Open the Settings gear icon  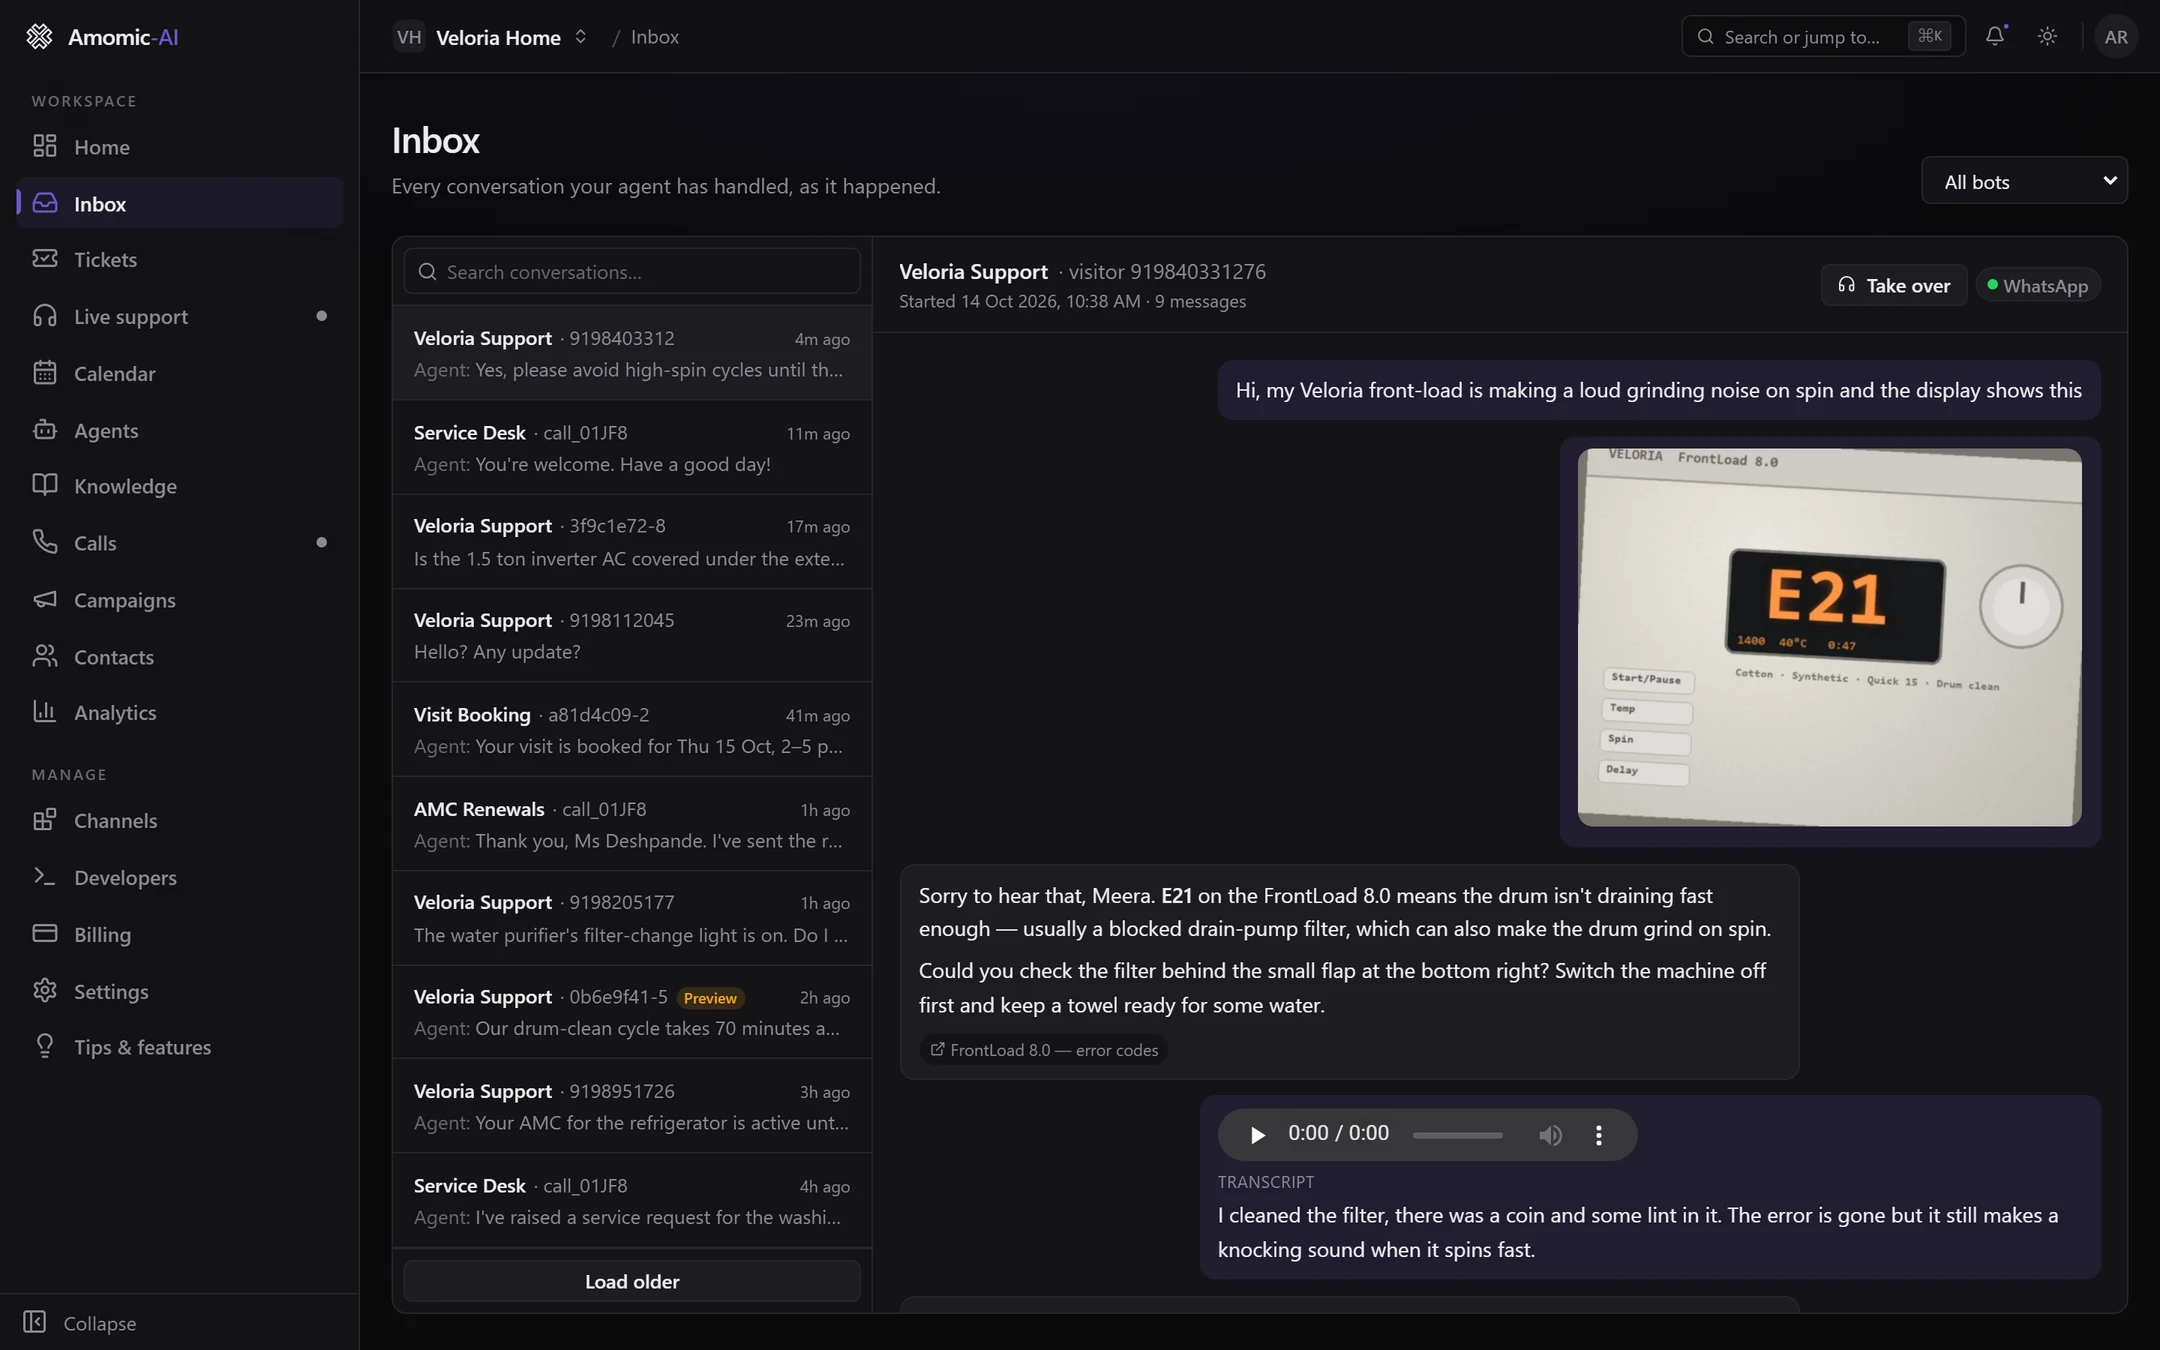pos(44,991)
